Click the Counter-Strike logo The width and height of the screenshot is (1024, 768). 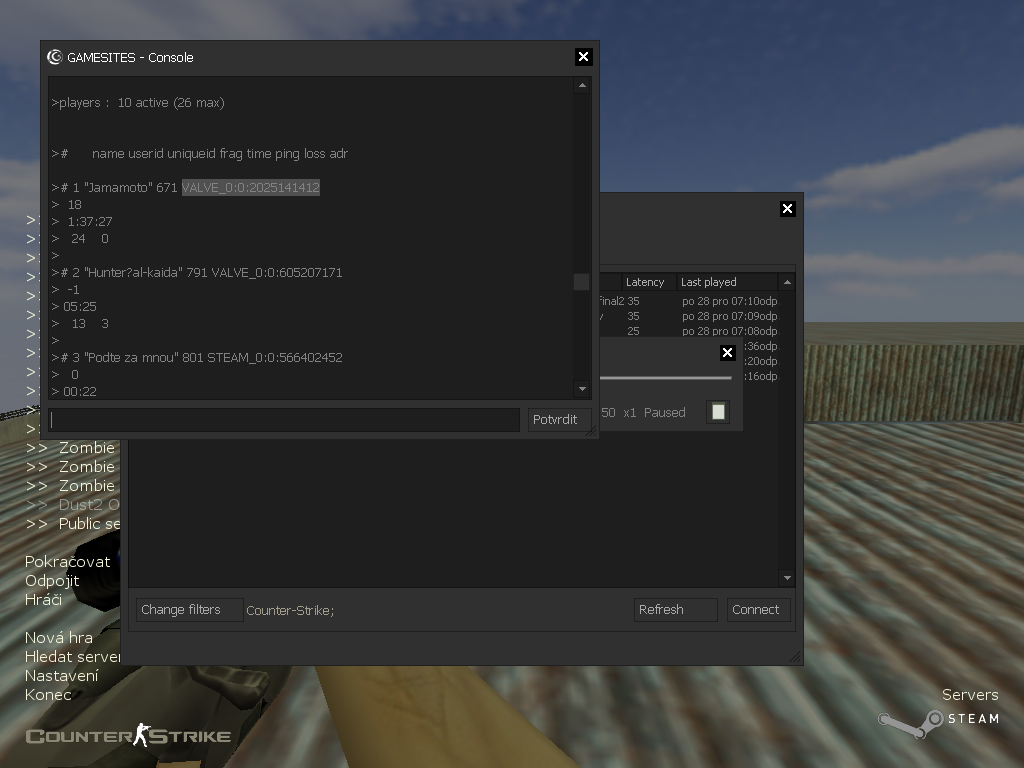point(128,737)
